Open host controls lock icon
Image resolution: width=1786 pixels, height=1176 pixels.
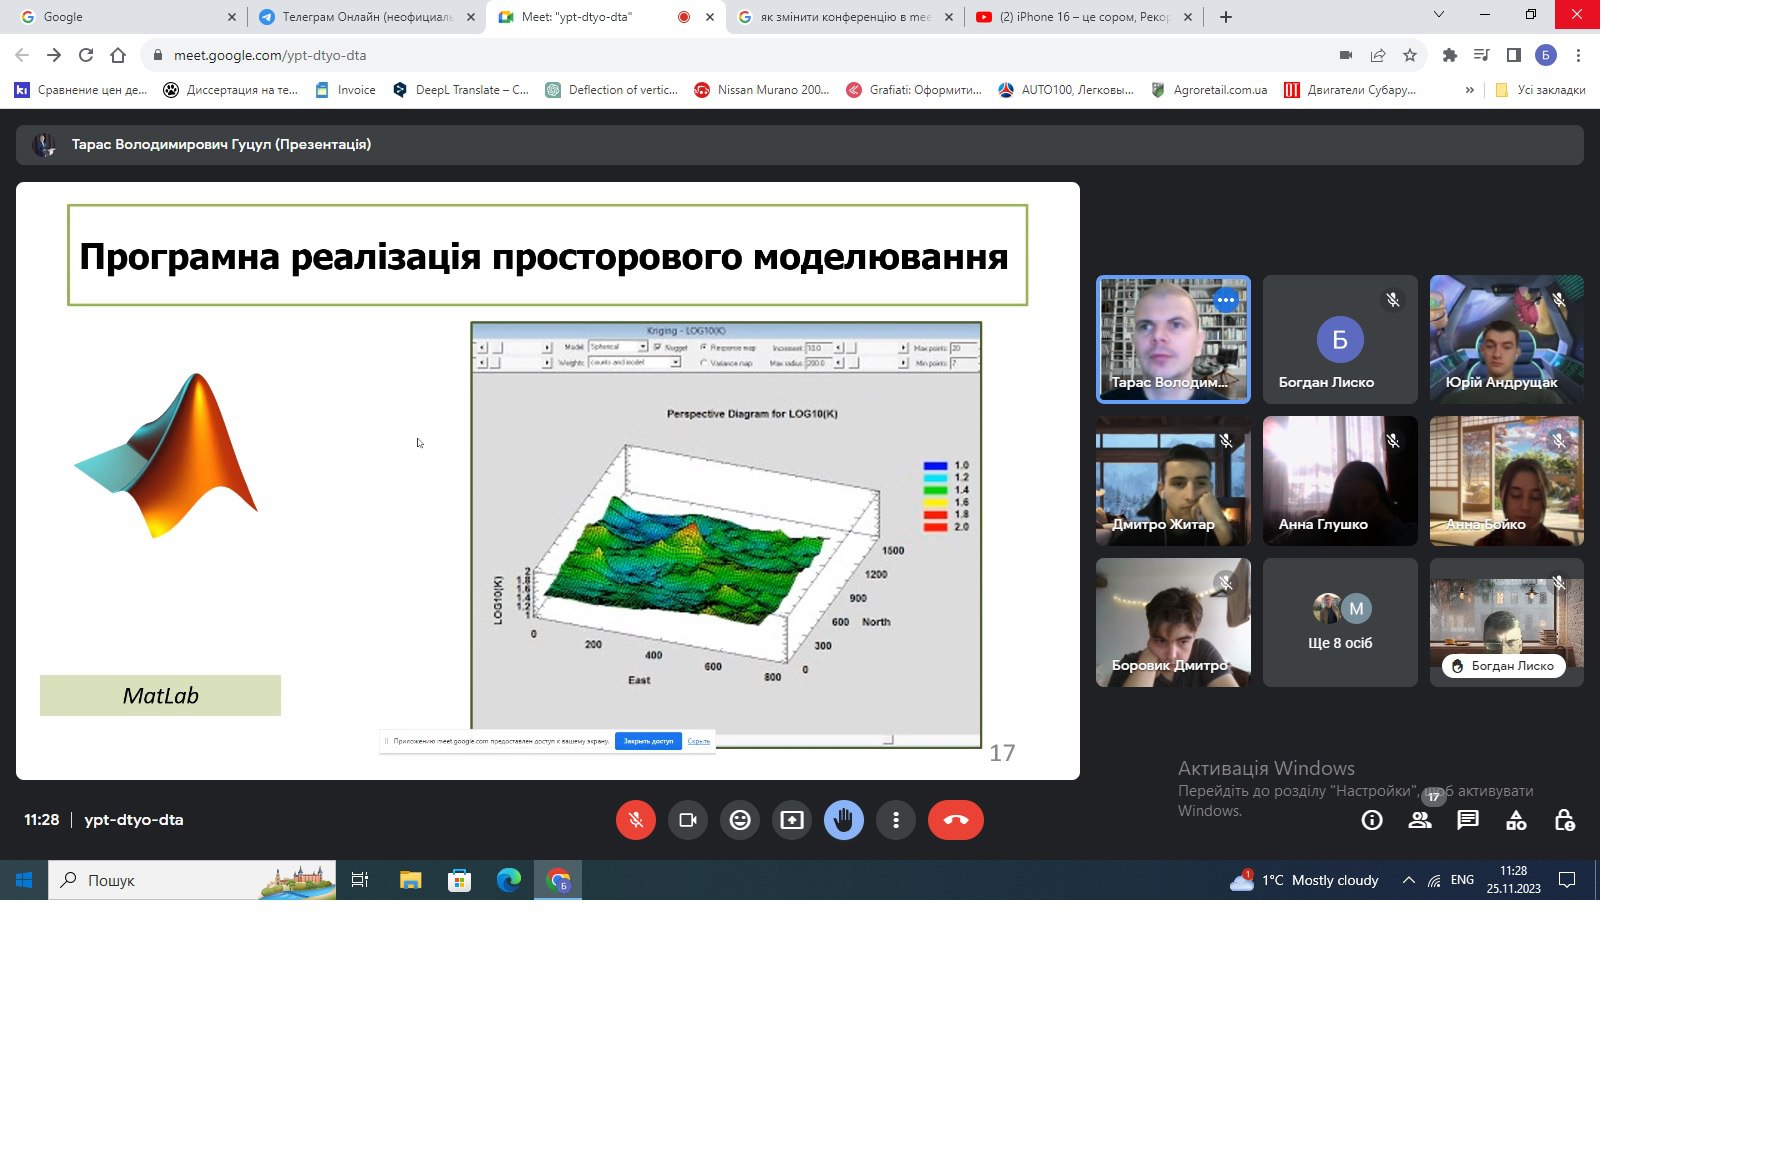tap(1564, 820)
